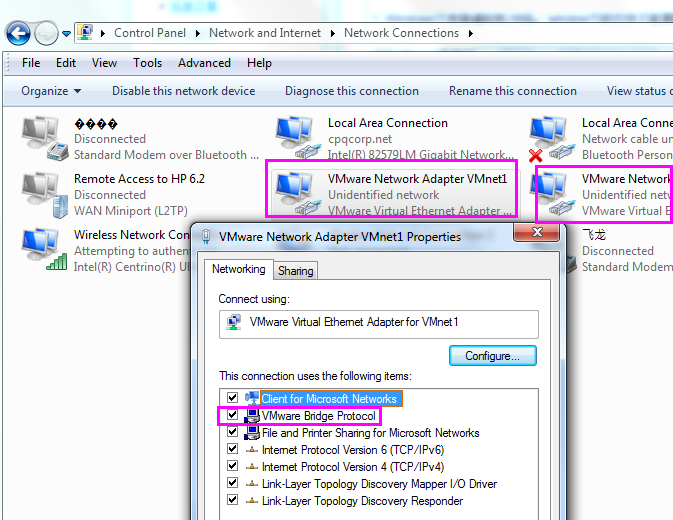The image size is (673, 520).
Task: Click Rename this connection
Action: click(512, 91)
